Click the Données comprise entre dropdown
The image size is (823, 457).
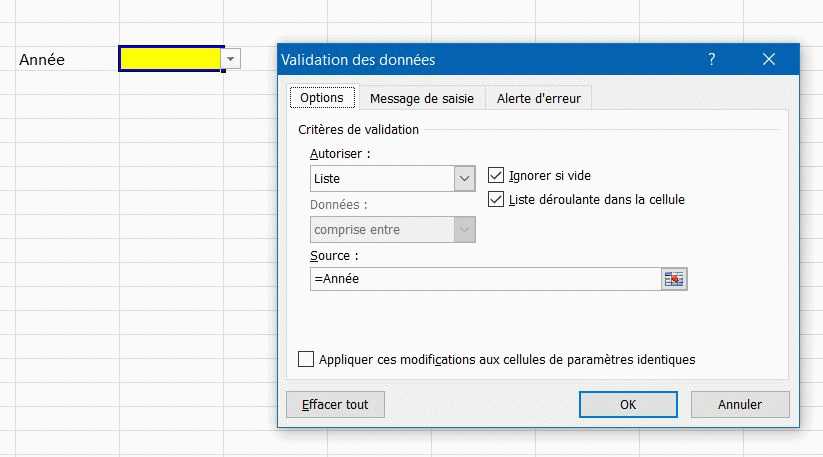(392, 229)
